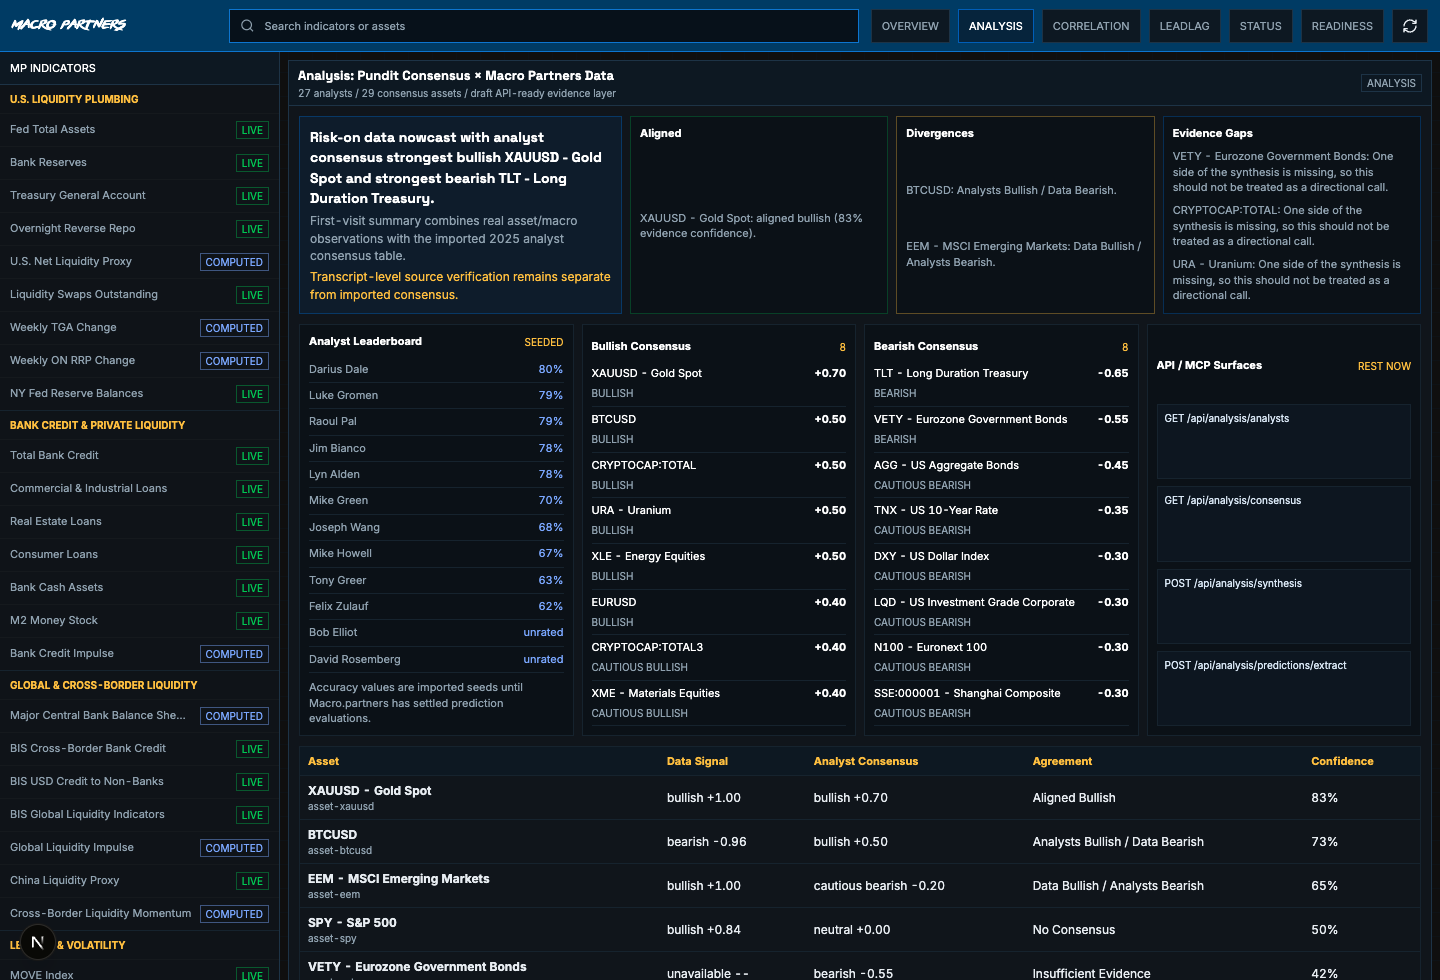The image size is (1440, 980).
Task: Open the Macro Partners logo home
Action: click(x=69, y=25)
